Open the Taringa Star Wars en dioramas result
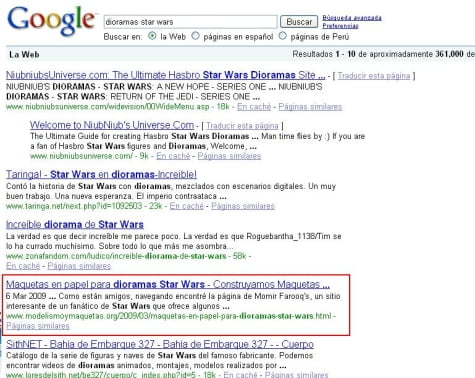The width and height of the screenshot is (475, 378). (x=101, y=174)
